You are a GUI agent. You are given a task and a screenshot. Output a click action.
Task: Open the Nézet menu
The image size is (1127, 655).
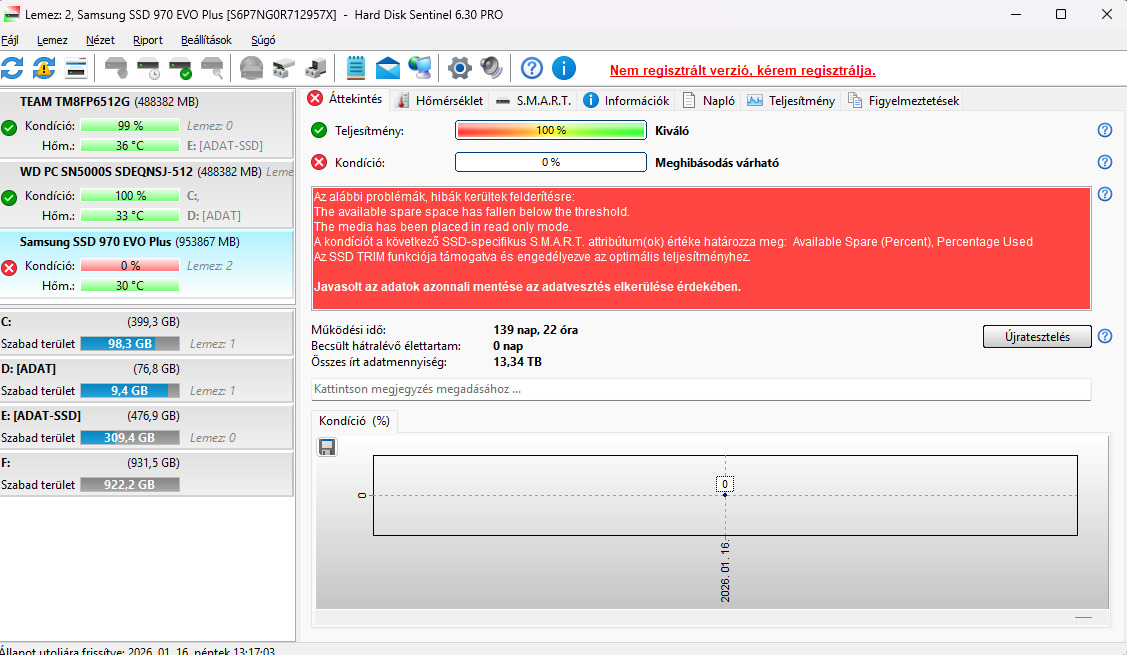click(x=100, y=40)
